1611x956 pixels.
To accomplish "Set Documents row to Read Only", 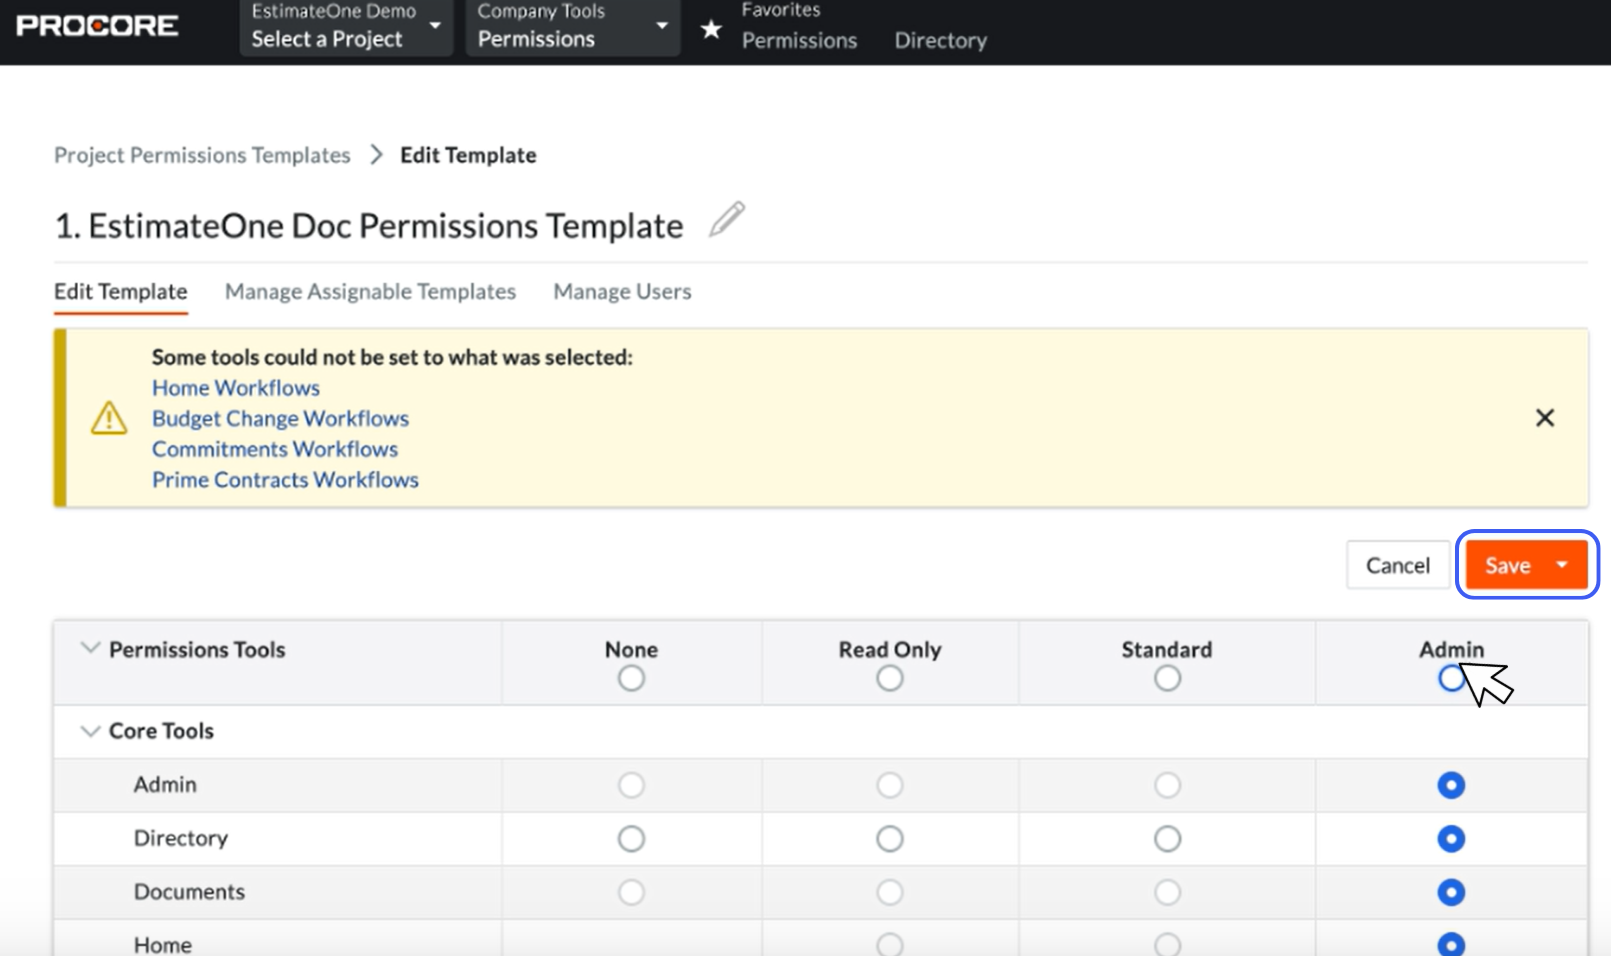I will [x=890, y=892].
